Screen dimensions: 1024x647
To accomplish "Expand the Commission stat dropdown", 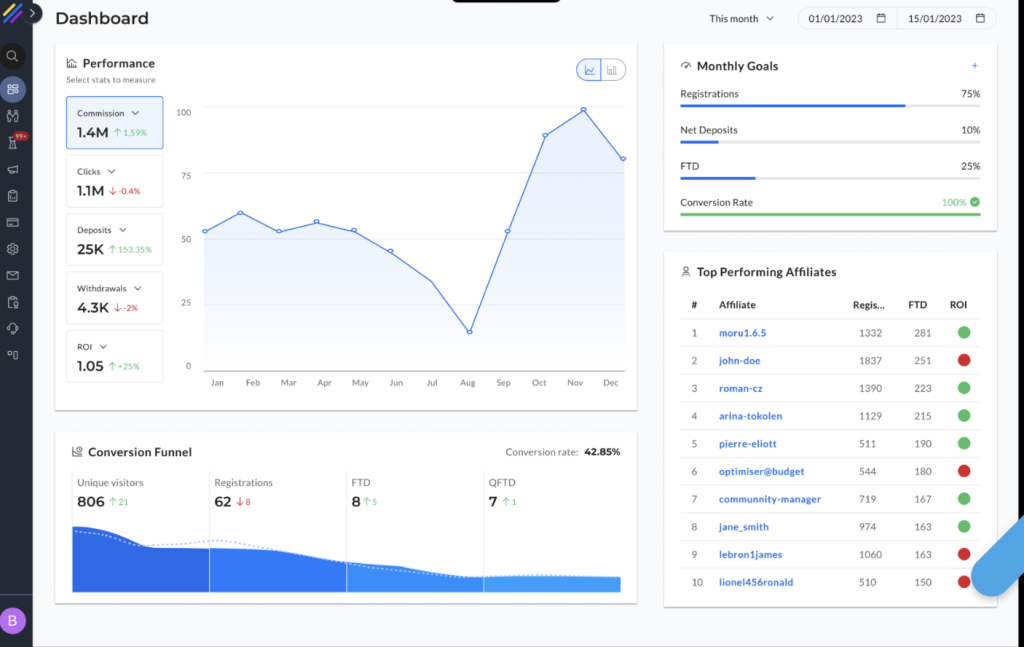I will (135, 114).
